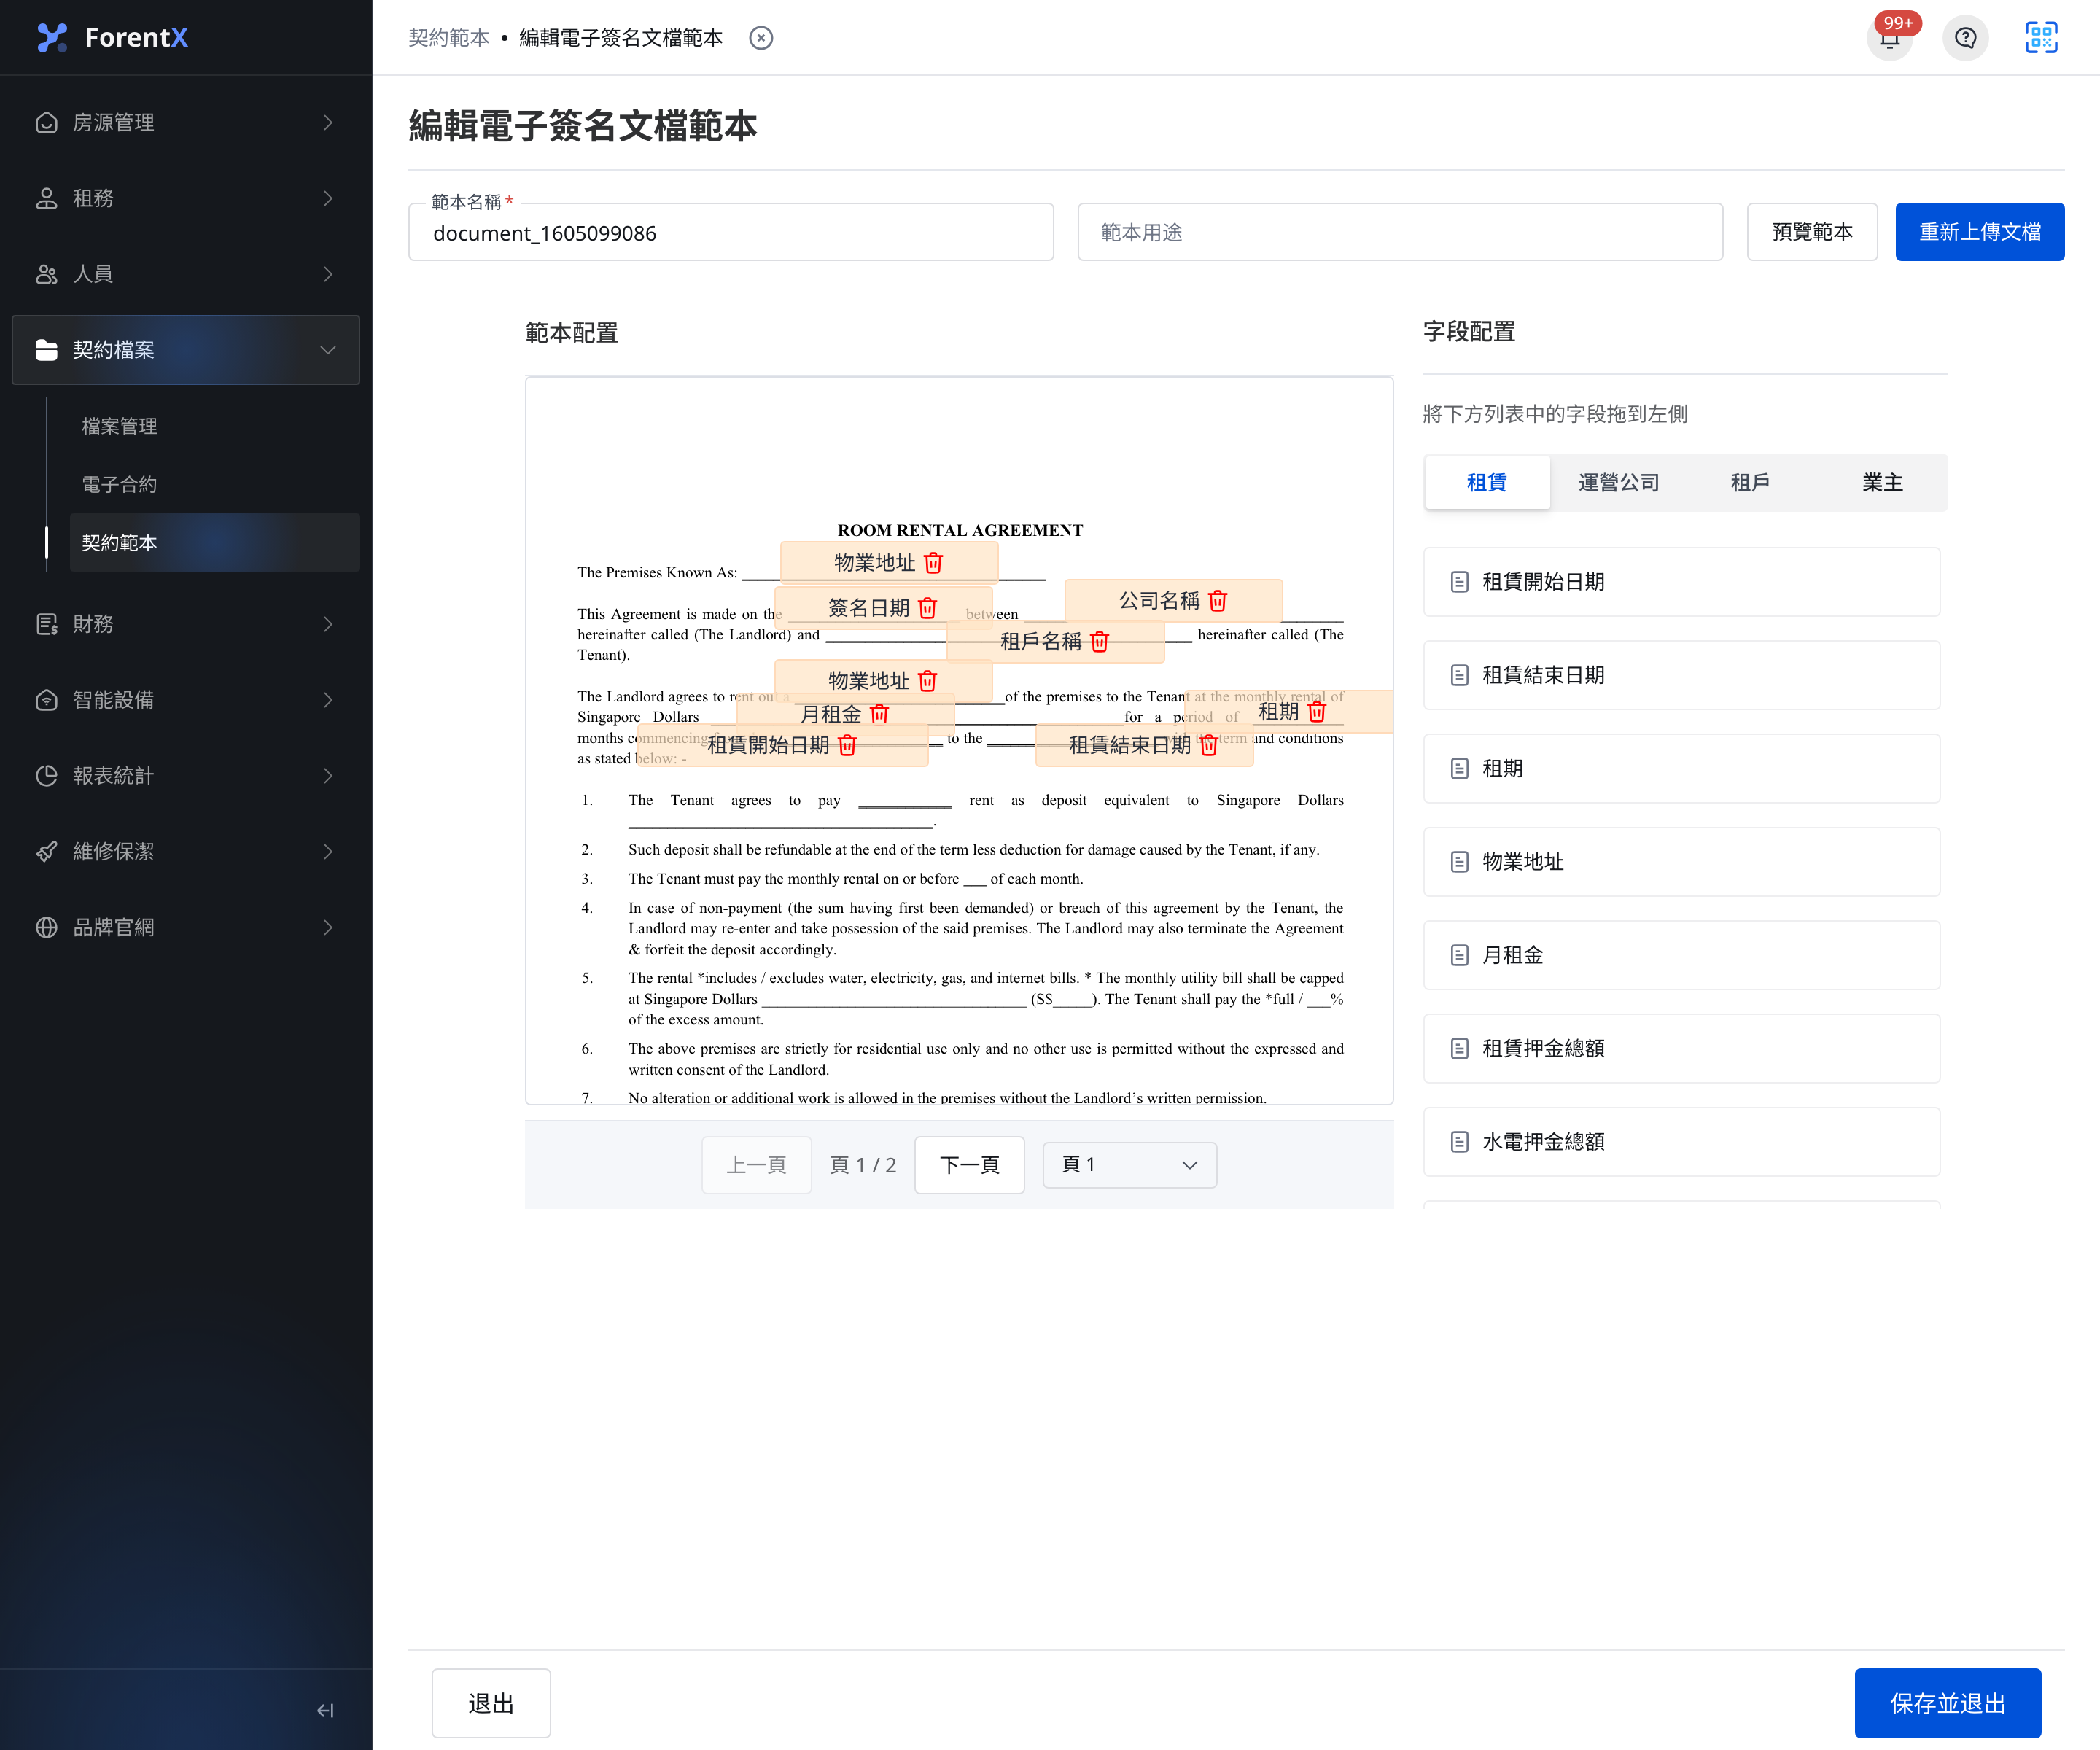Expand the 人員 sidebar menu

[x=186, y=274]
